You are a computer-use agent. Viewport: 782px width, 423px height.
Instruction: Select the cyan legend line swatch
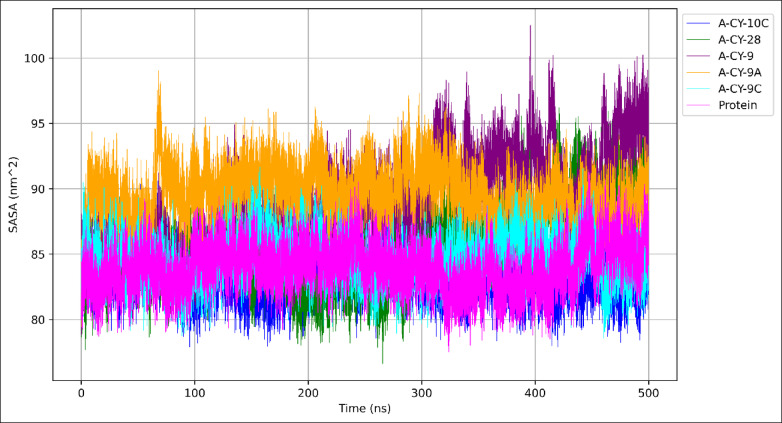tap(699, 90)
